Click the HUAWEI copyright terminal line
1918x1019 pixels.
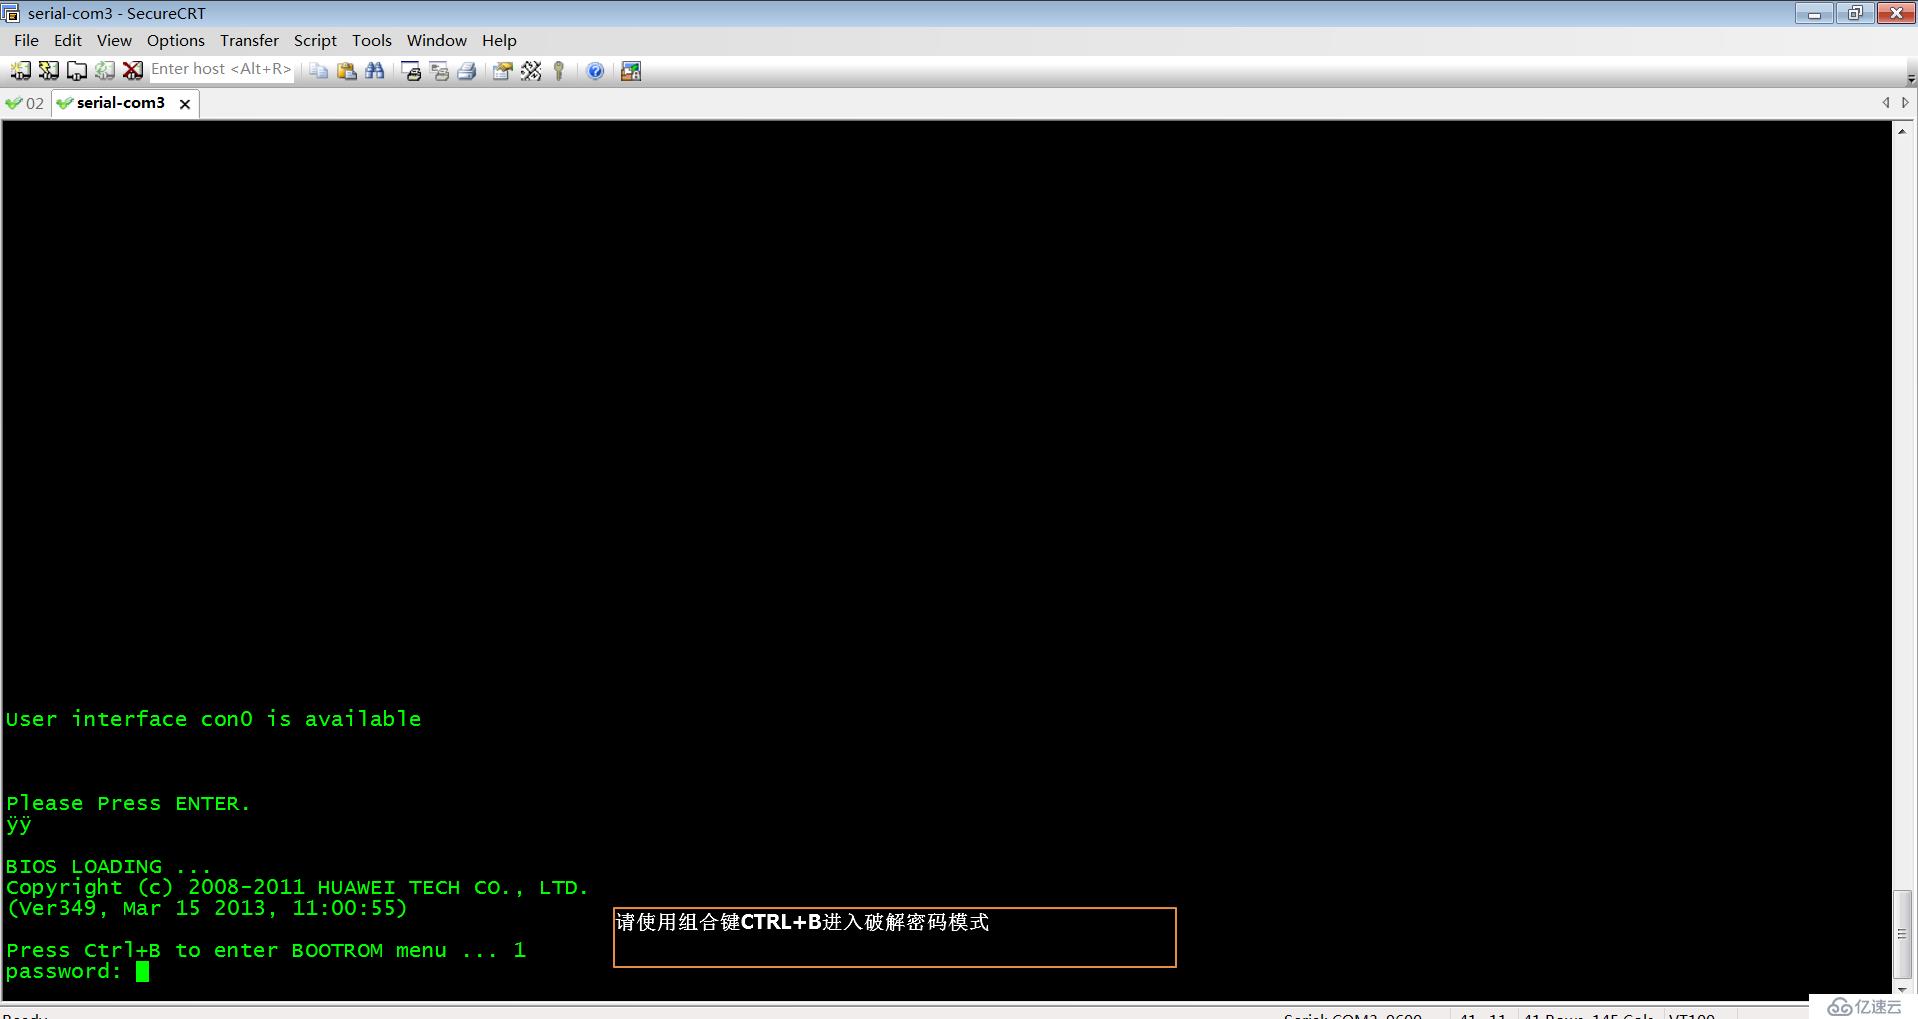pyautogui.click(x=297, y=887)
